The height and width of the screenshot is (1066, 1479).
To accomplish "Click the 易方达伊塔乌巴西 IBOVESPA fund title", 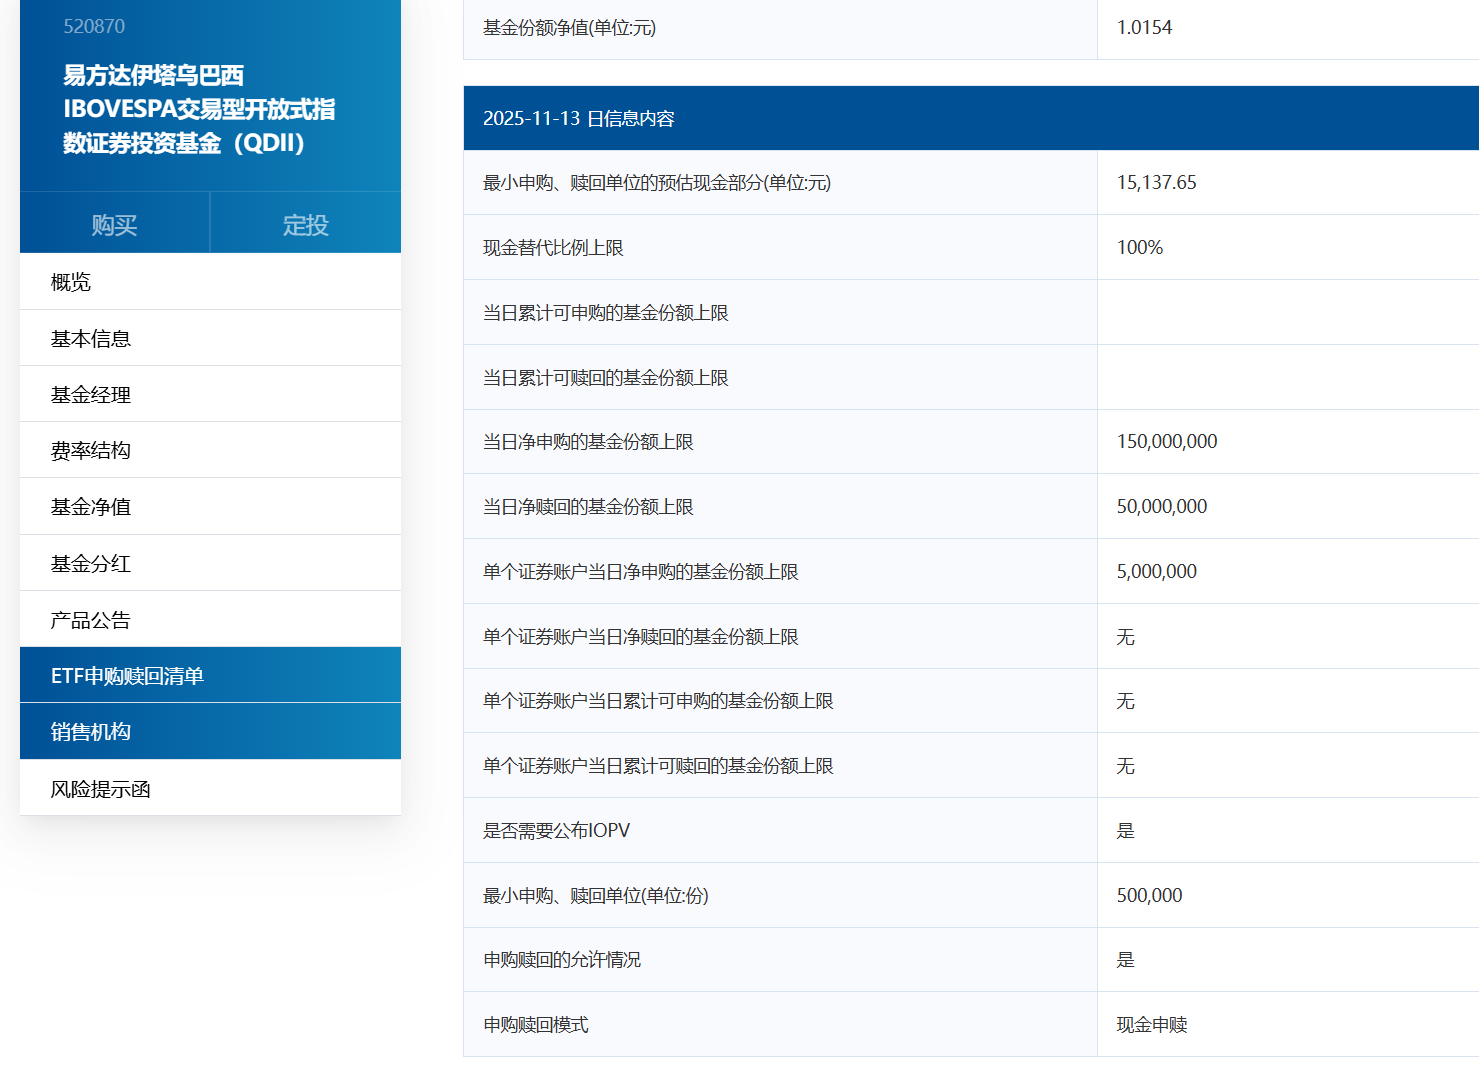I will coord(199,109).
